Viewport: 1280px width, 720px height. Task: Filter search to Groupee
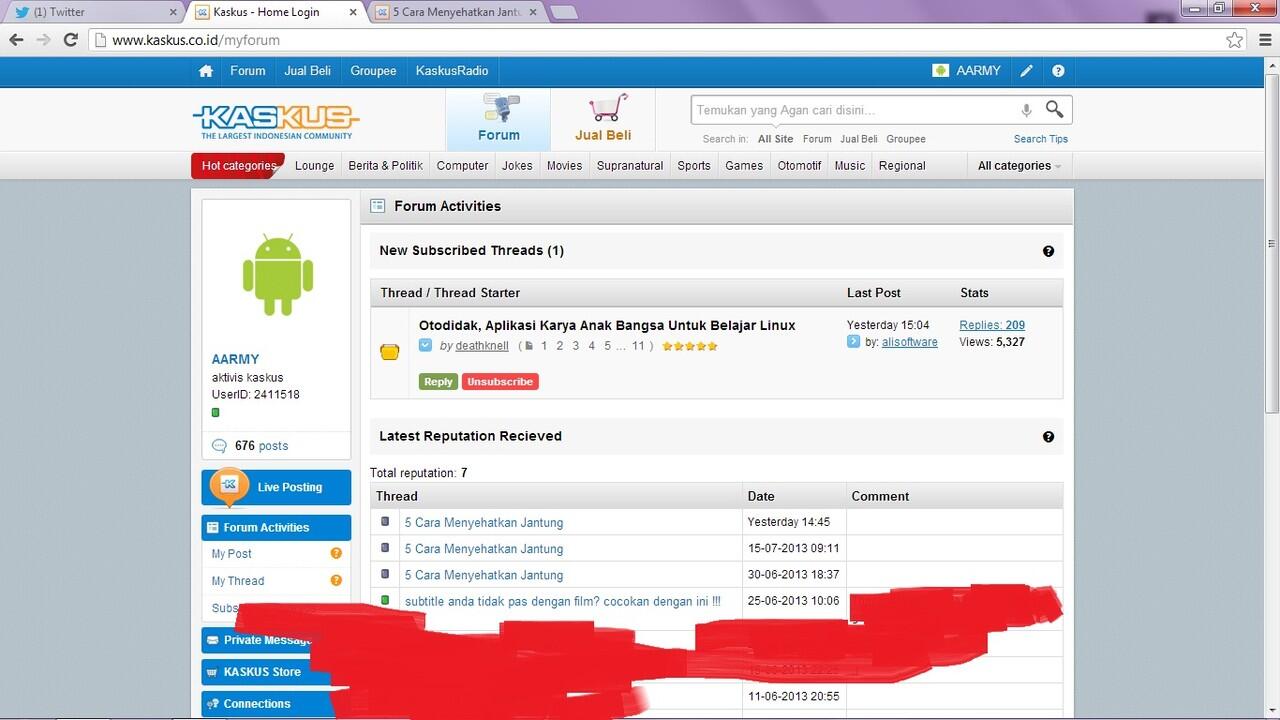pos(906,139)
